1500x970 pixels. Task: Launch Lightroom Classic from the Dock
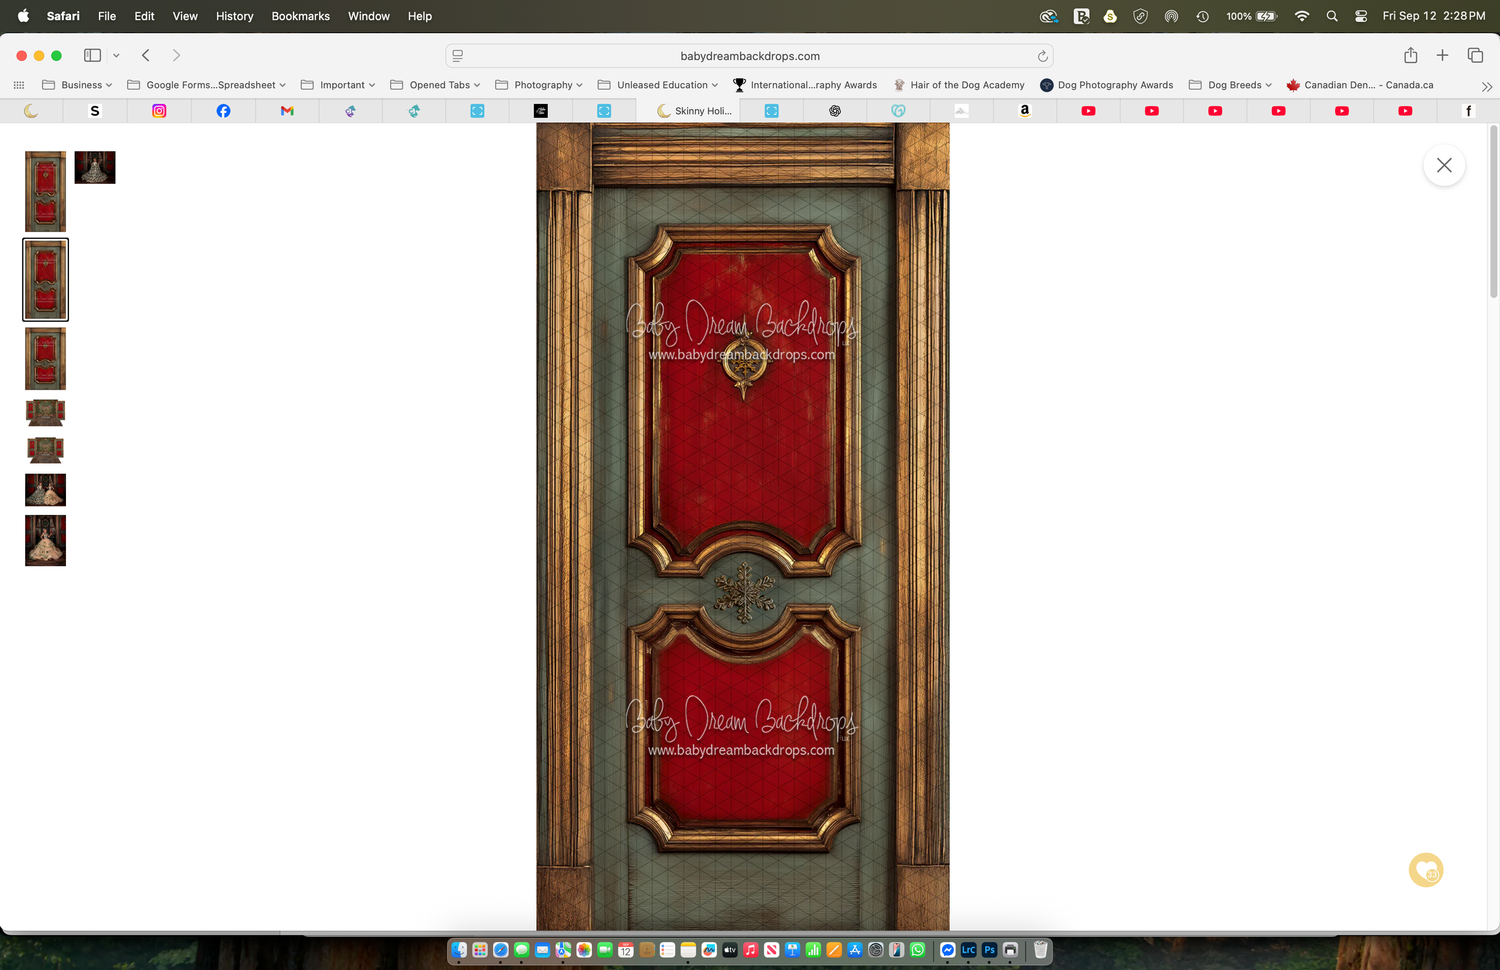968,950
